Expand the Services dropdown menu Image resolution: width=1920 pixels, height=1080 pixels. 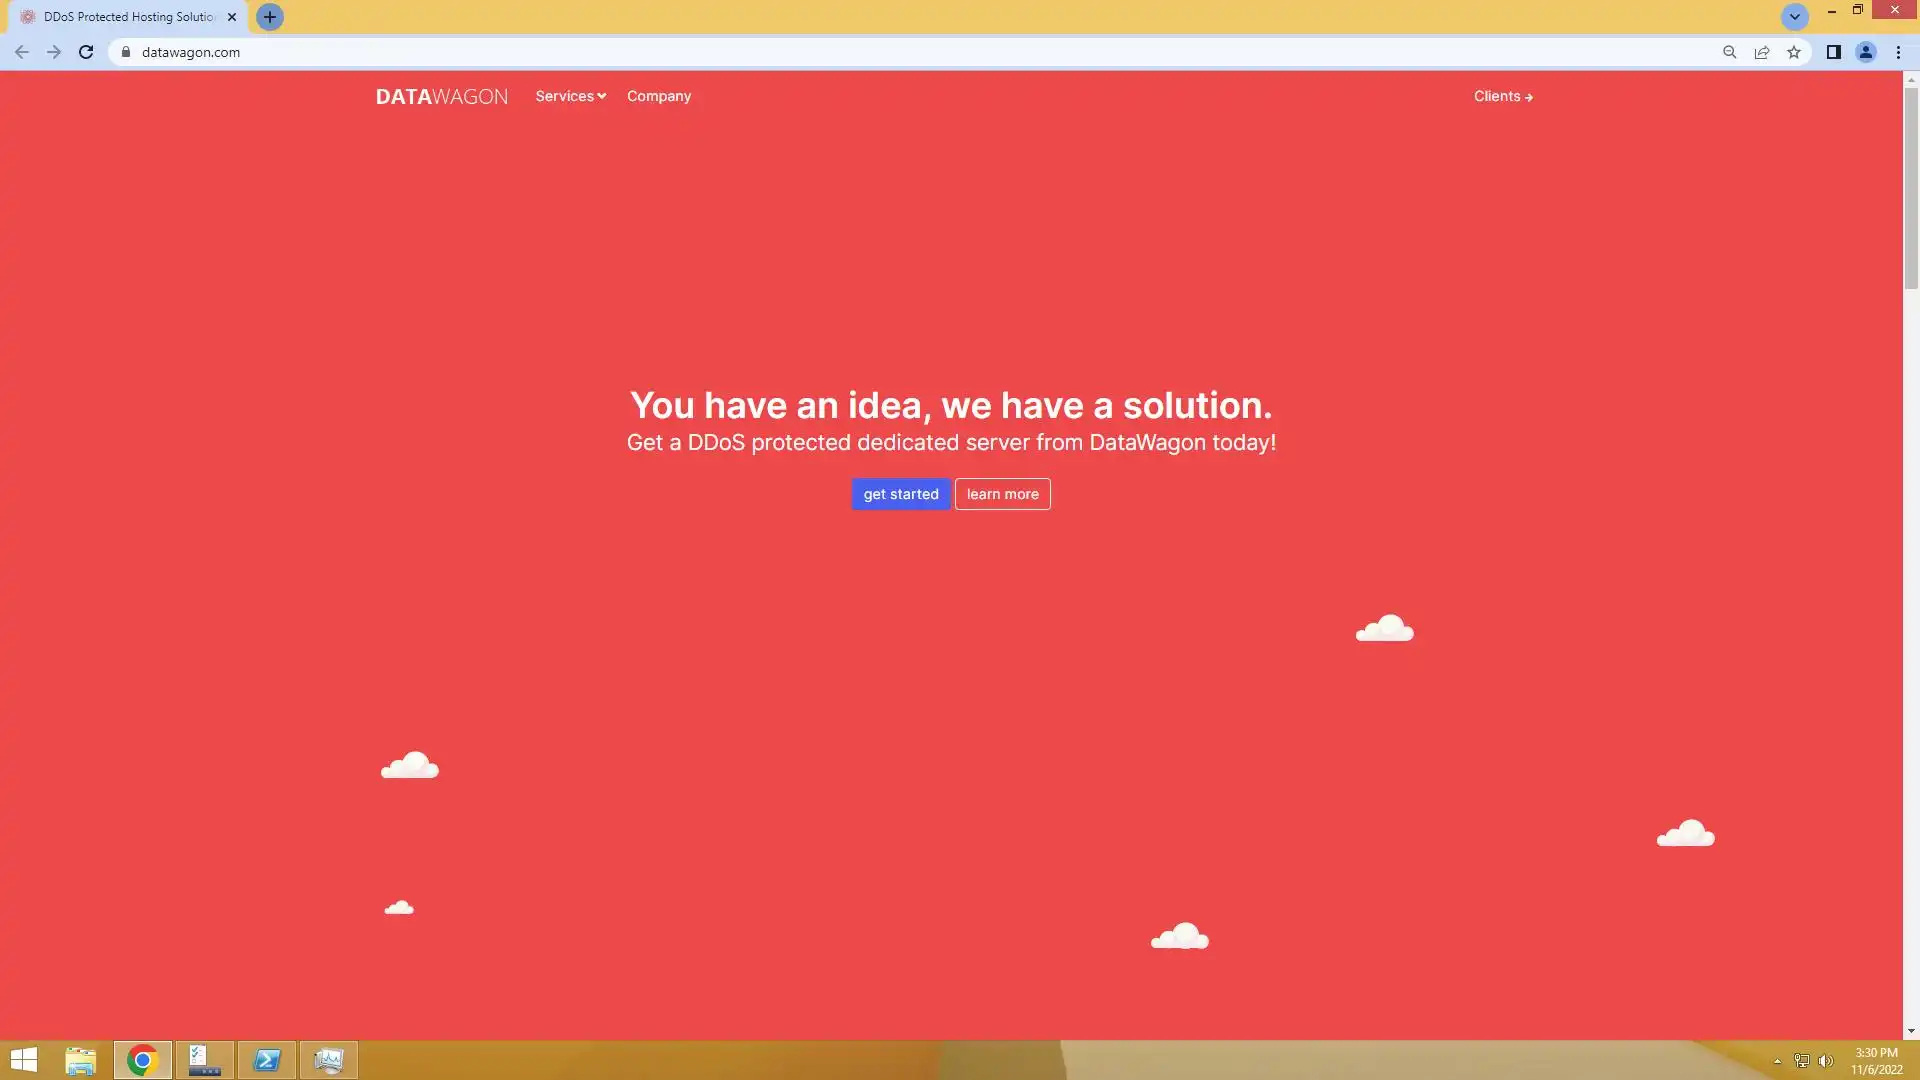[x=570, y=96]
